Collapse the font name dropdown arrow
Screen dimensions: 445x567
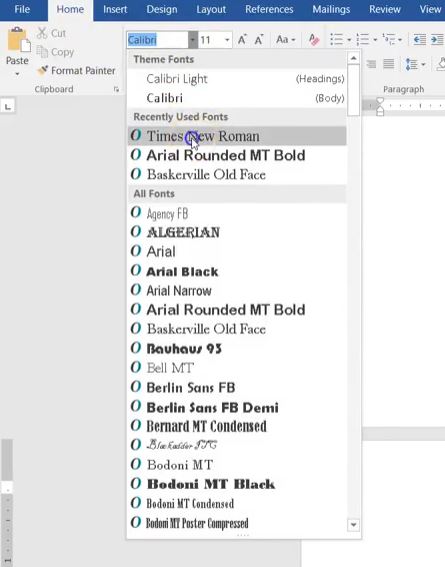(x=193, y=39)
